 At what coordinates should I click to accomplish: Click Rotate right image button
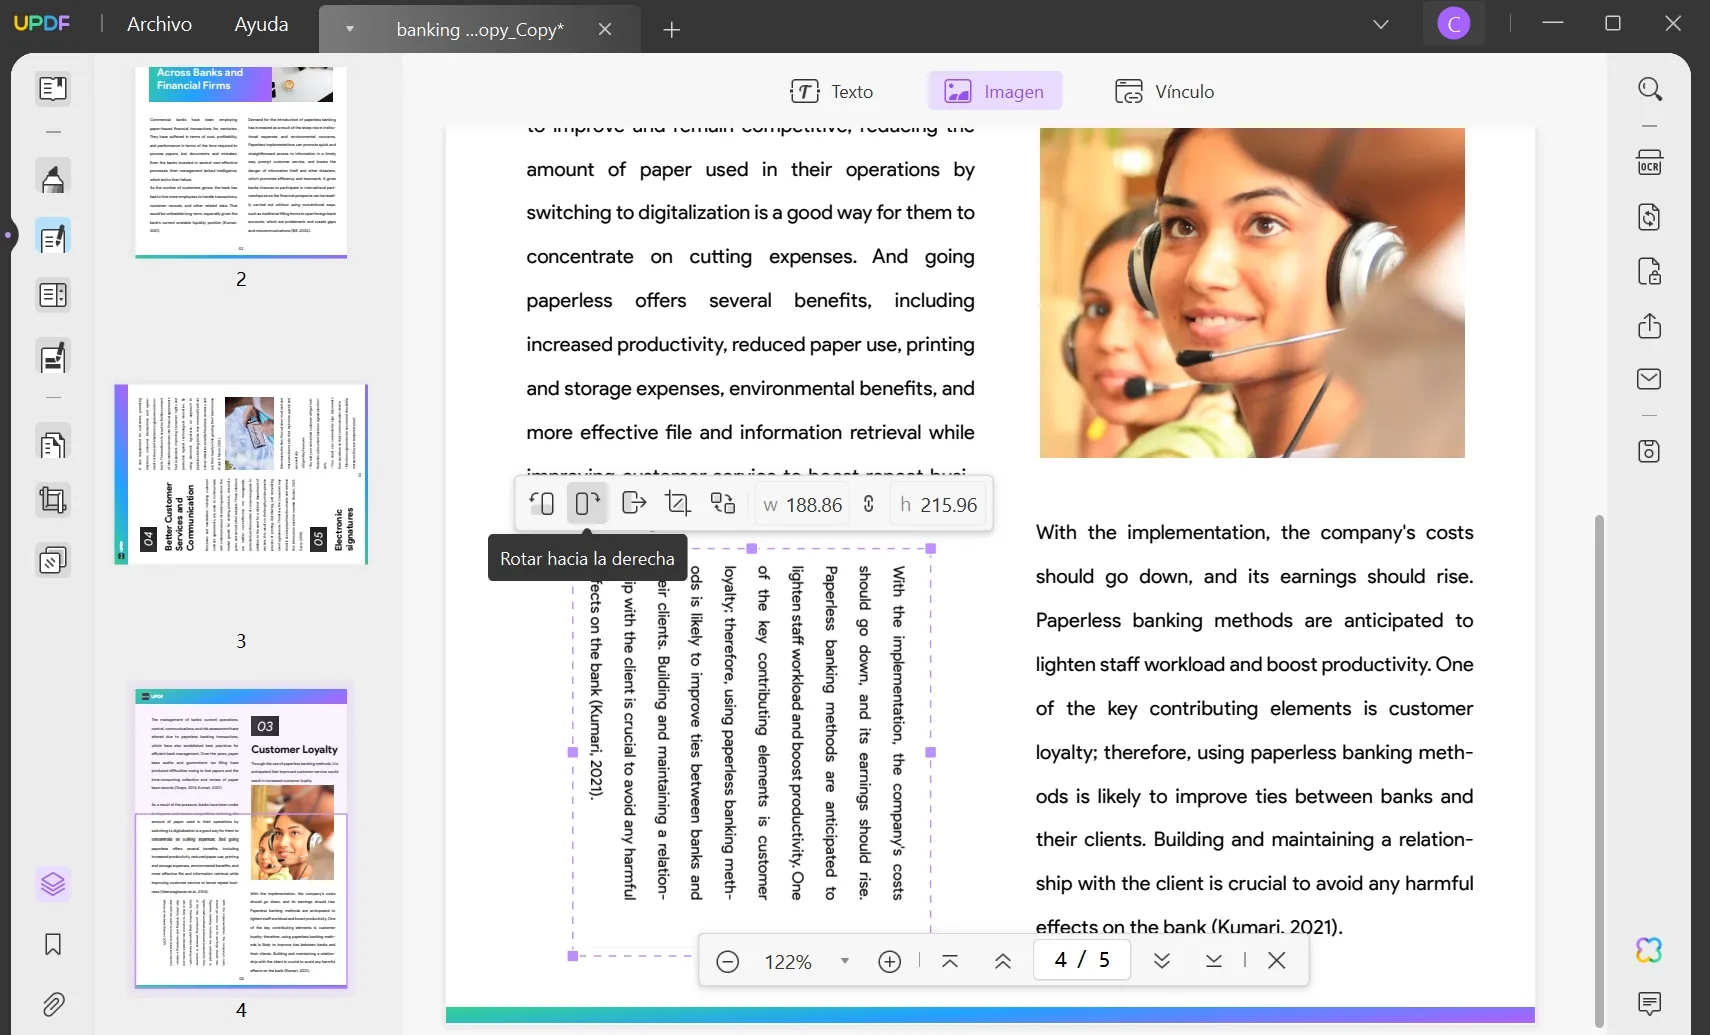tap(587, 503)
